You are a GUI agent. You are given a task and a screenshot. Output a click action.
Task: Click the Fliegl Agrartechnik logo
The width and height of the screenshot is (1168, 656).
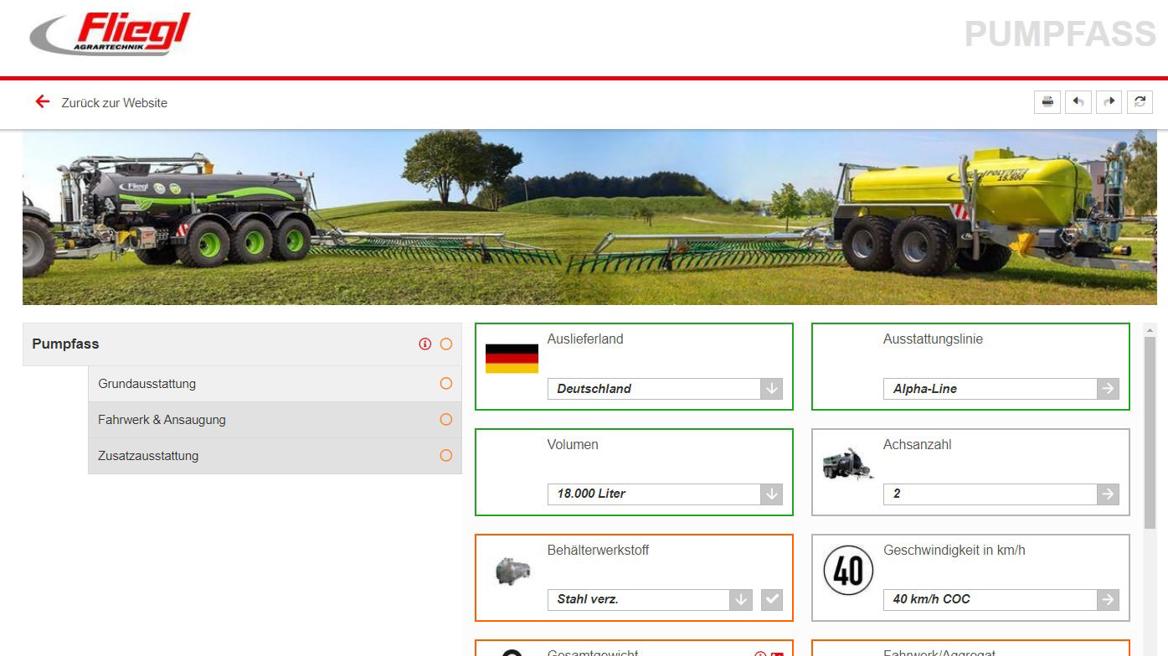pyautogui.click(x=110, y=35)
